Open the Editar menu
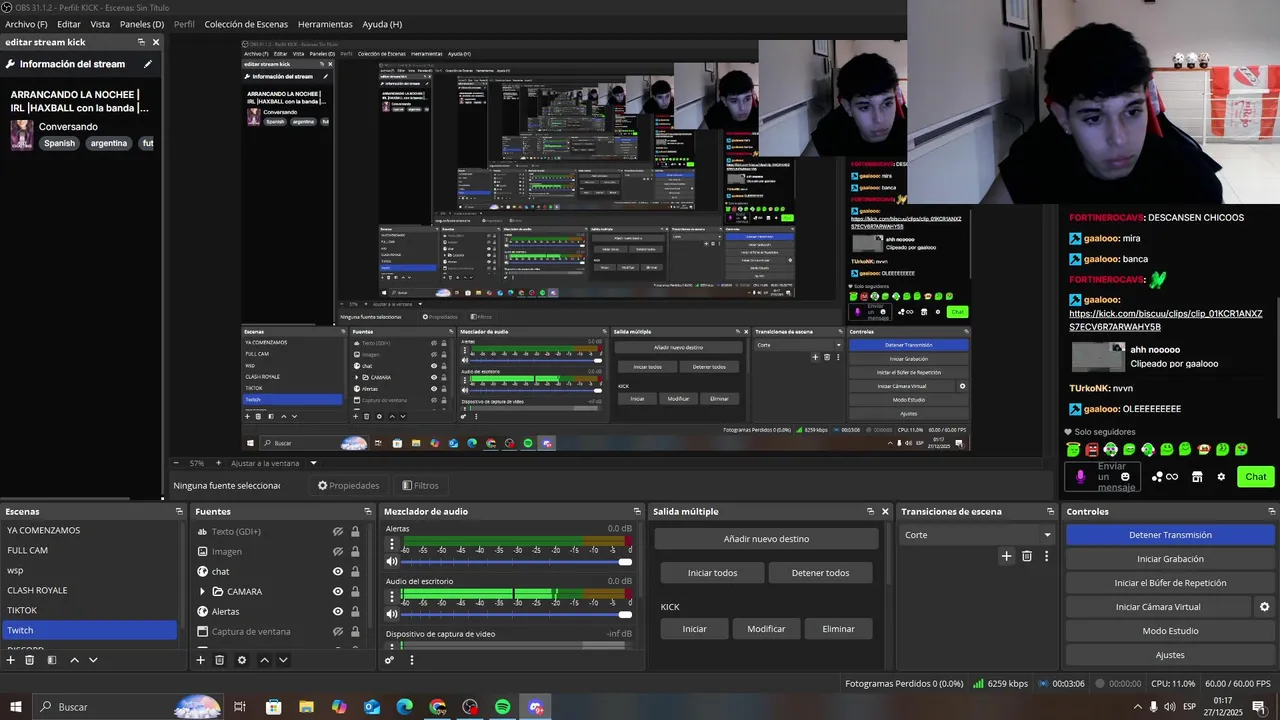Screen dimensions: 1280x720 point(69,24)
